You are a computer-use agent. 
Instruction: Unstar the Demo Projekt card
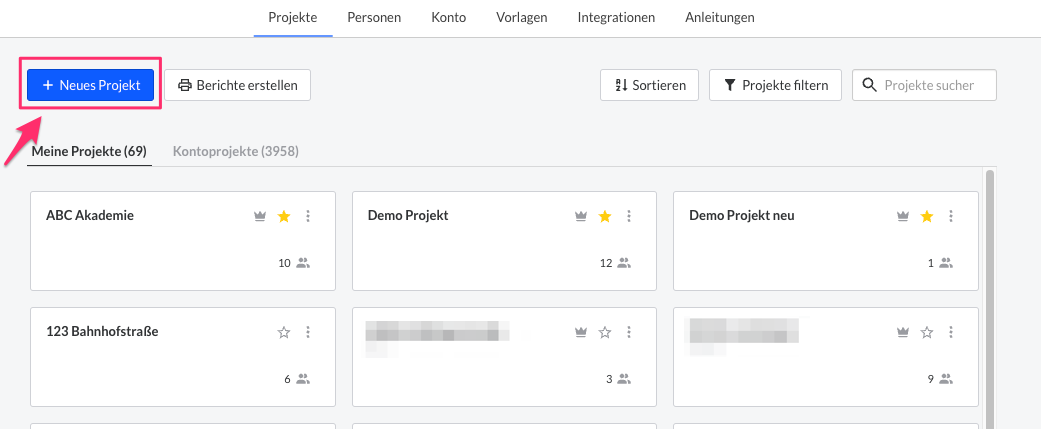point(605,216)
